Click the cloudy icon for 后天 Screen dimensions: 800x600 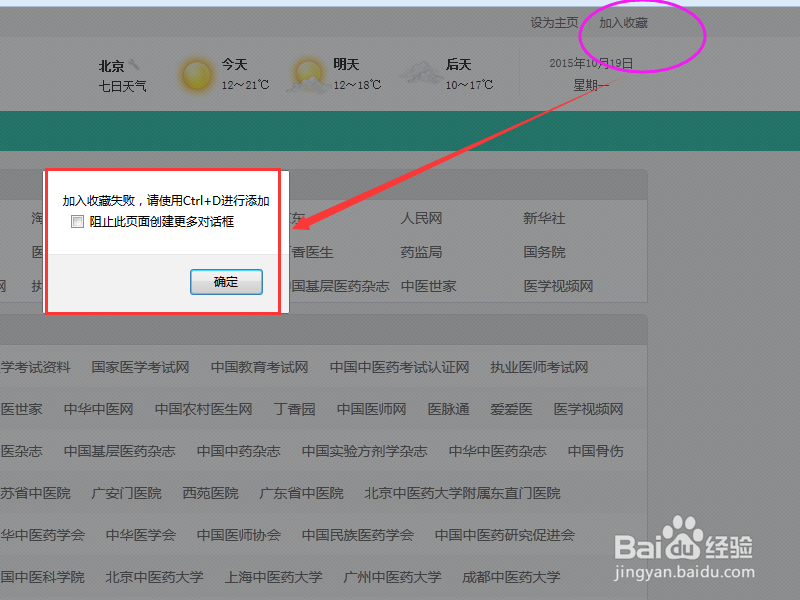pyautogui.click(x=422, y=73)
